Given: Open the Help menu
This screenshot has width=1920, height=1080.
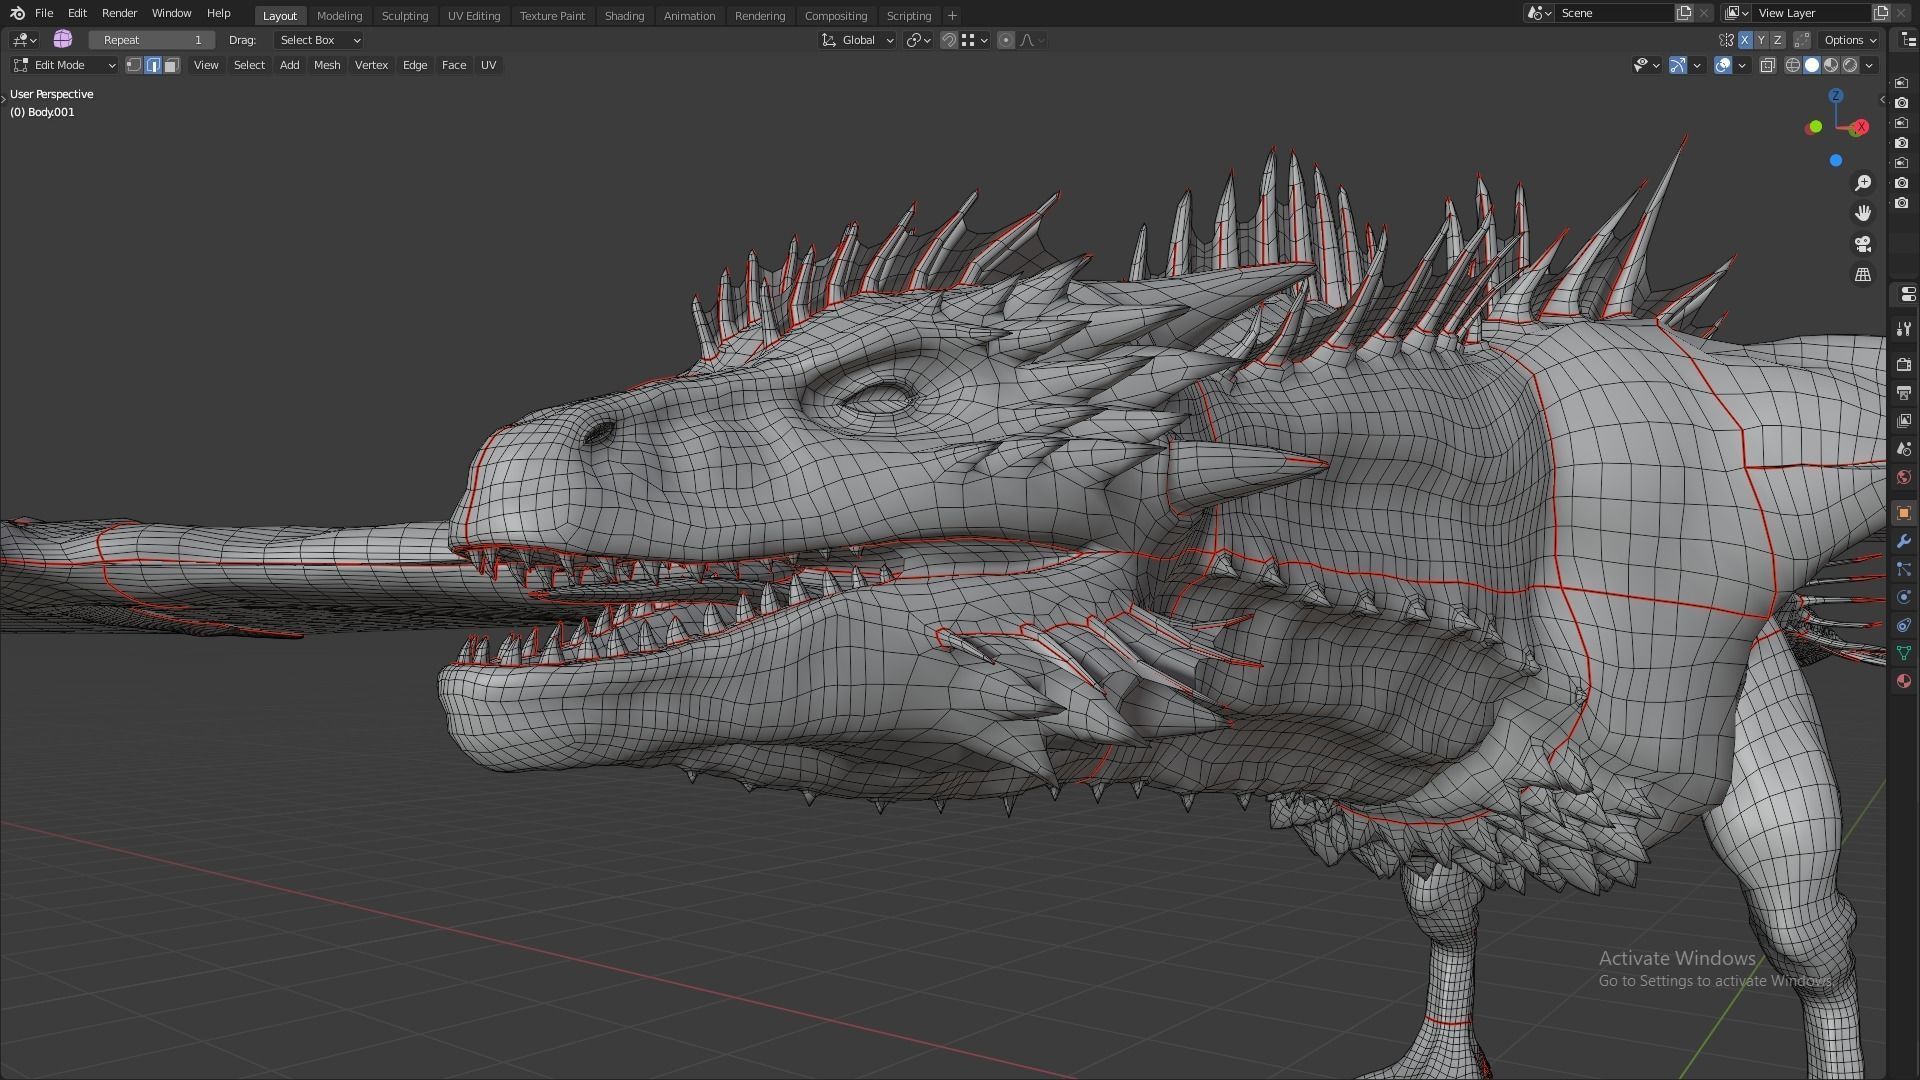Looking at the screenshot, I should 218,13.
